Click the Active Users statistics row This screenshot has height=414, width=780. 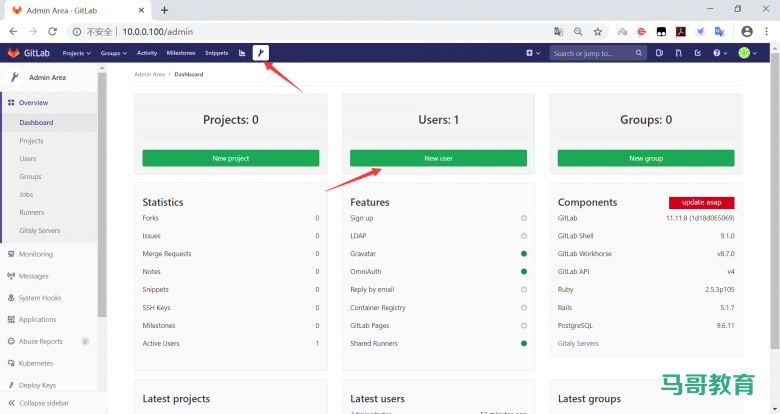tap(231, 343)
